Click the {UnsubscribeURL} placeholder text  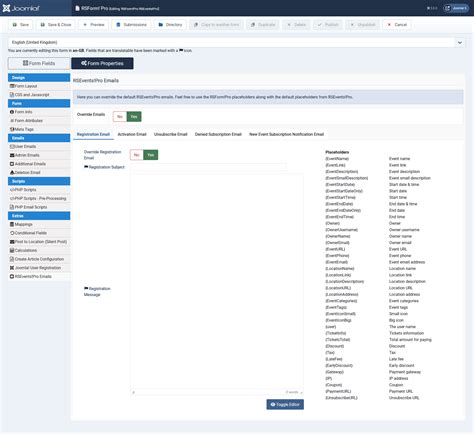(341, 398)
